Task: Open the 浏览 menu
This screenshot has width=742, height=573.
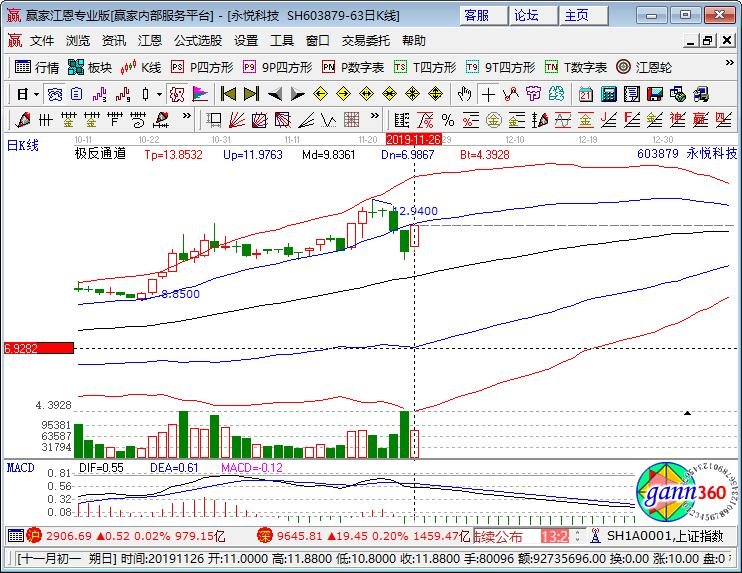Action: (x=78, y=41)
